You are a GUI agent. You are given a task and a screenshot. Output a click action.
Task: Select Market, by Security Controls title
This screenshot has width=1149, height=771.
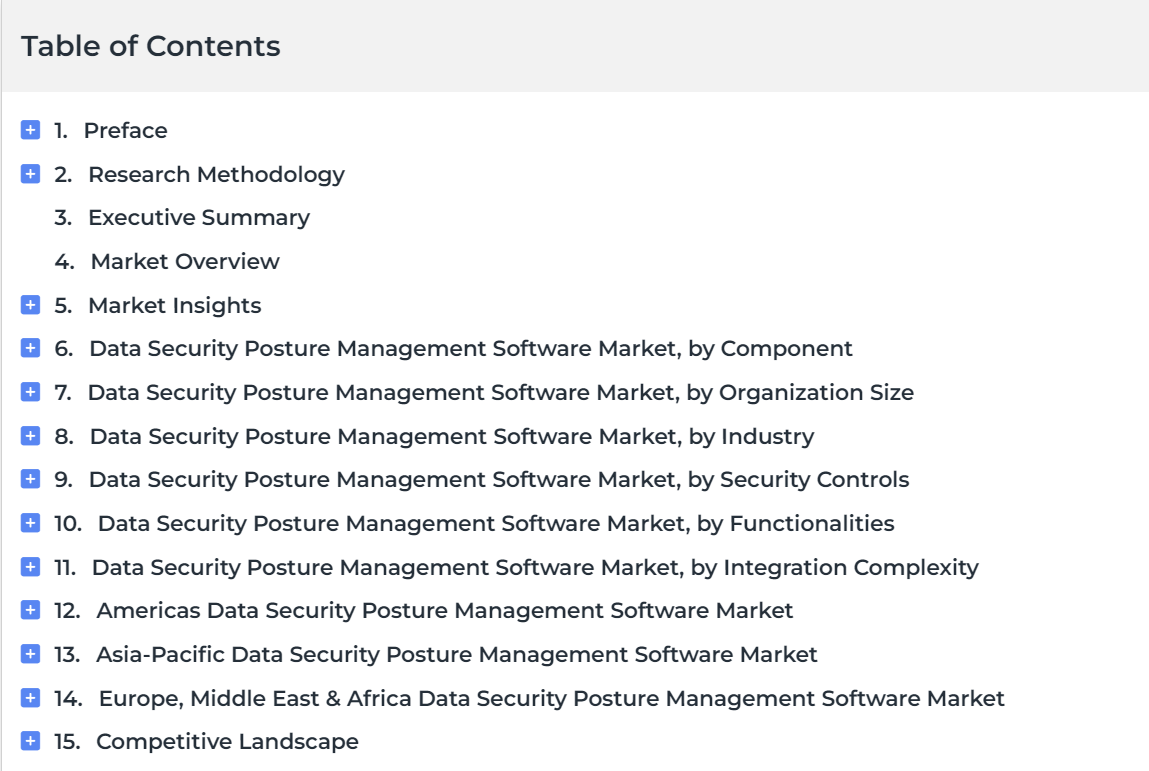click(x=499, y=479)
